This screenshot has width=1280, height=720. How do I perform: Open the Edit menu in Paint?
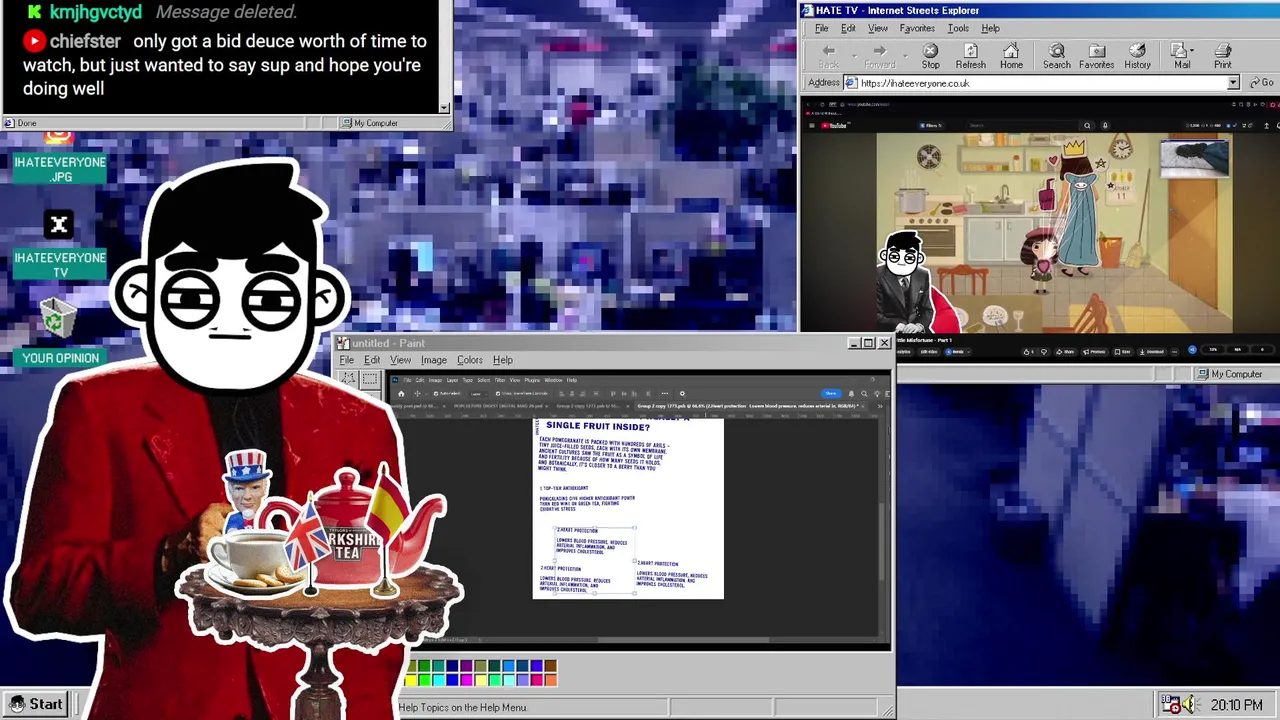(x=372, y=360)
